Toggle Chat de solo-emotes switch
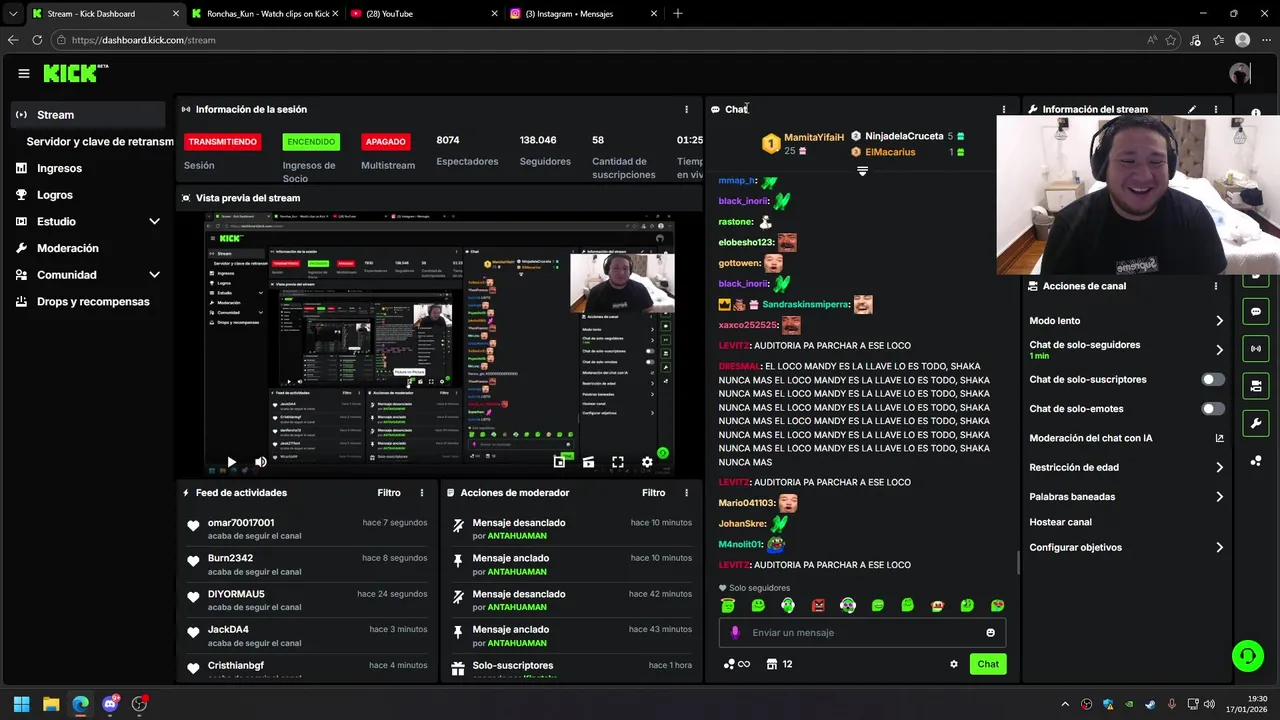This screenshot has height=720, width=1280. pyautogui.click(x=1213, y=408)
